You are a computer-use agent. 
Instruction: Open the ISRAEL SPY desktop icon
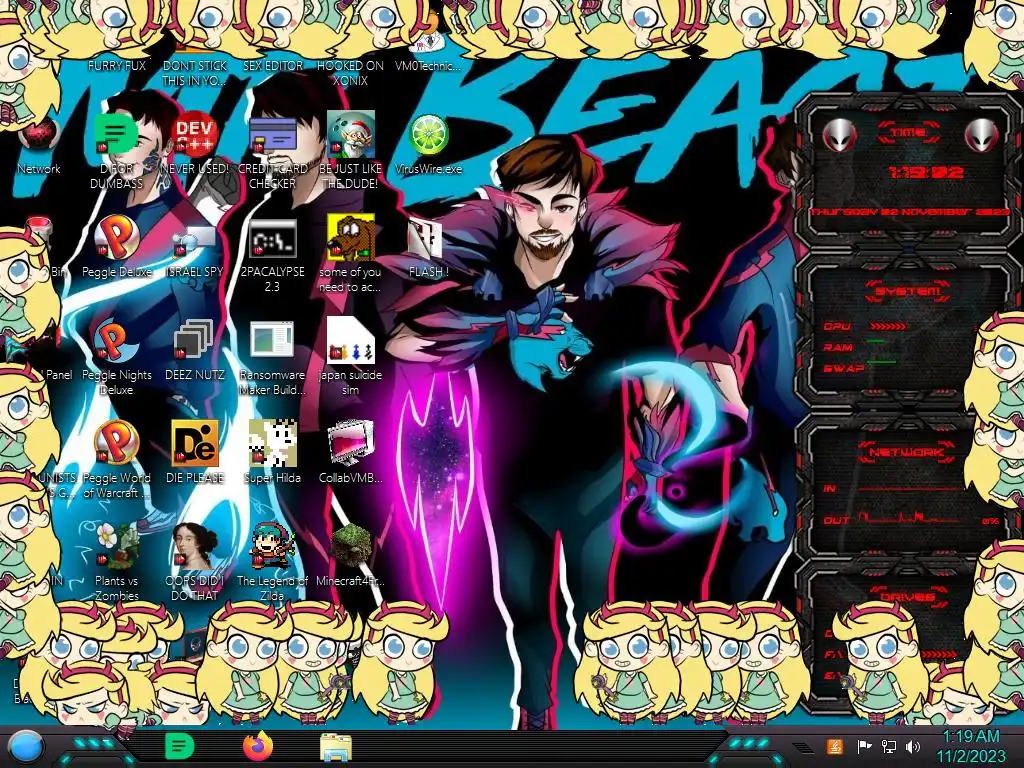click(195, 240)
